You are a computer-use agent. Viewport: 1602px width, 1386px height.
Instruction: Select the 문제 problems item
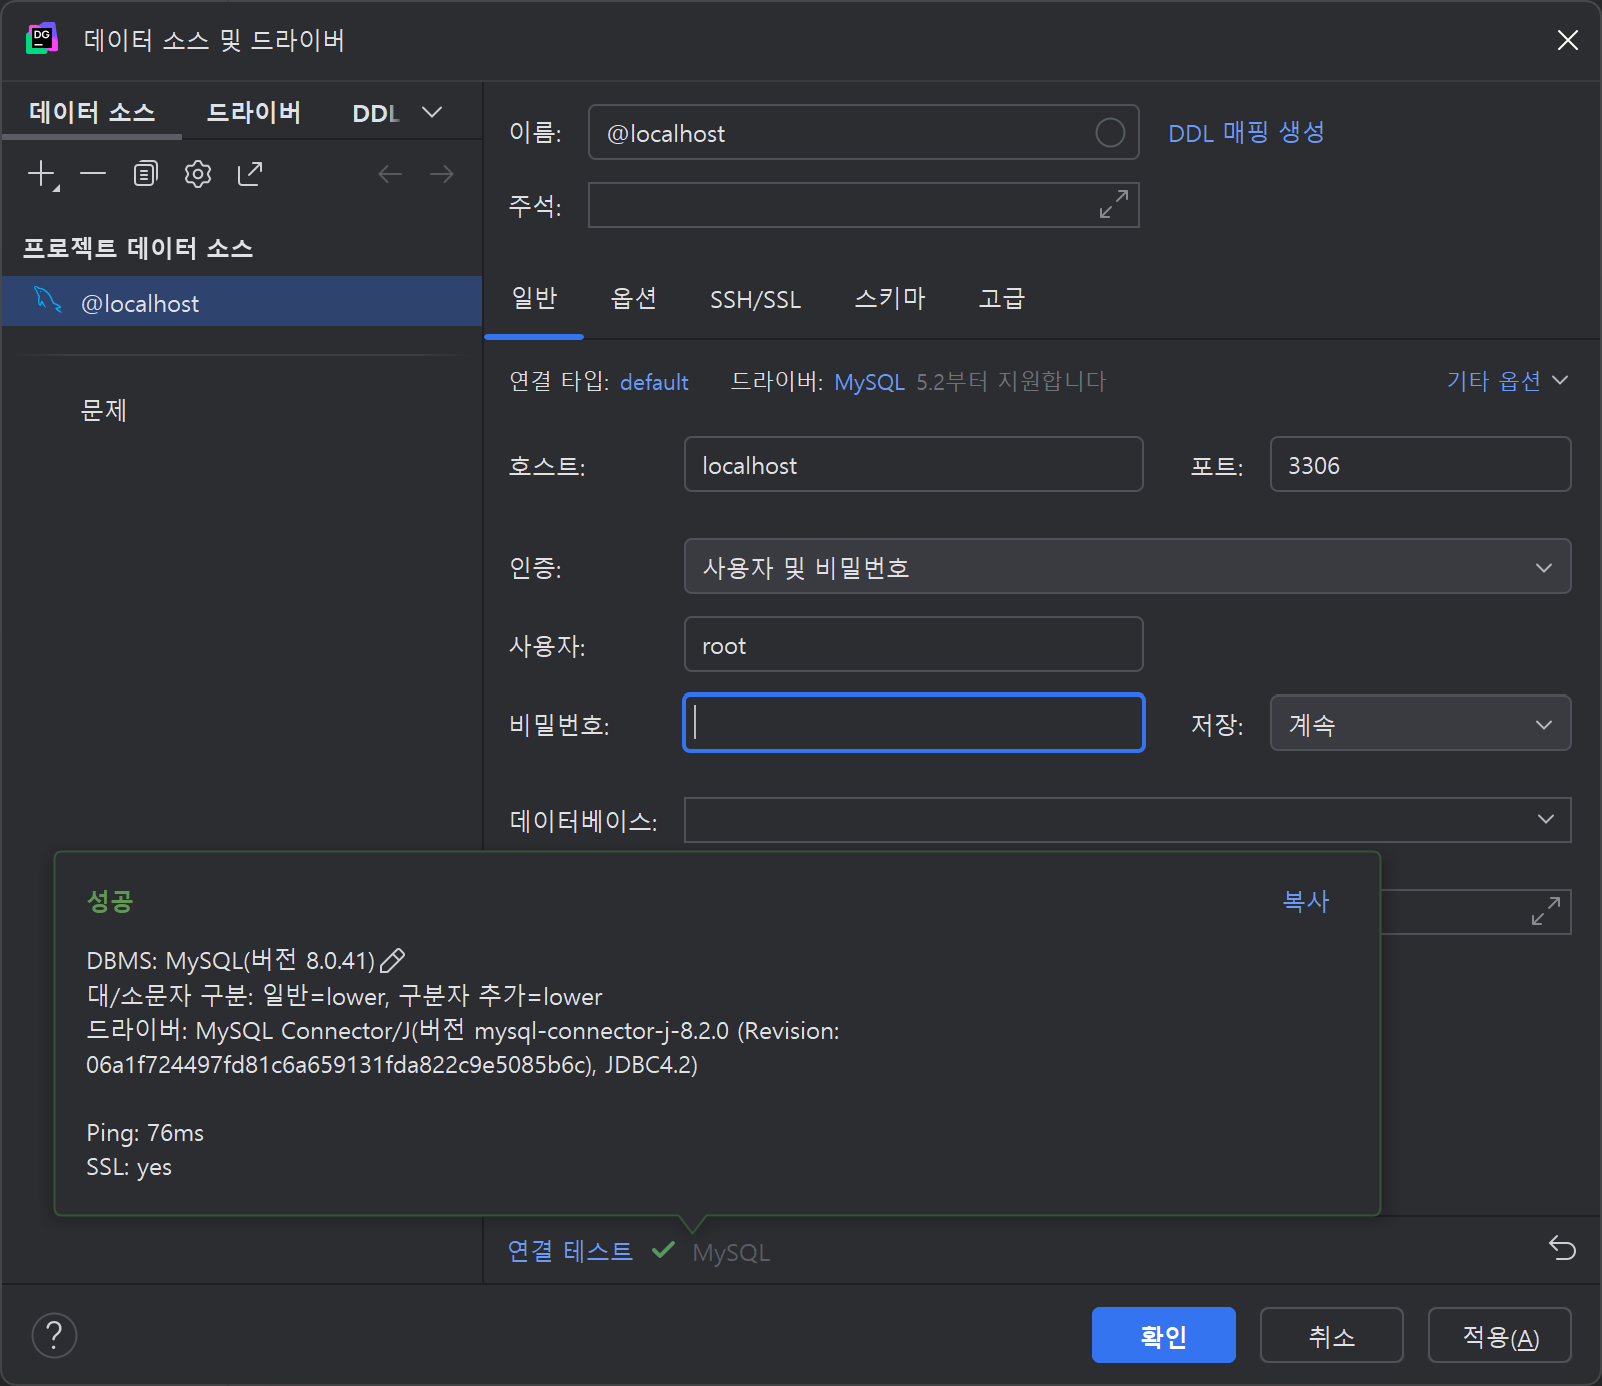pos(104,410)
